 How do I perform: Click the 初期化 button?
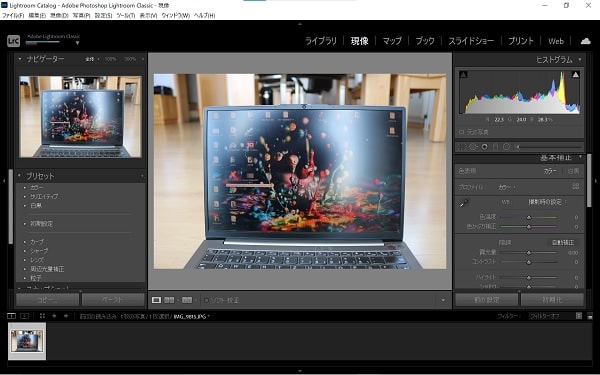pyautogui.click(x=552, y=300)
